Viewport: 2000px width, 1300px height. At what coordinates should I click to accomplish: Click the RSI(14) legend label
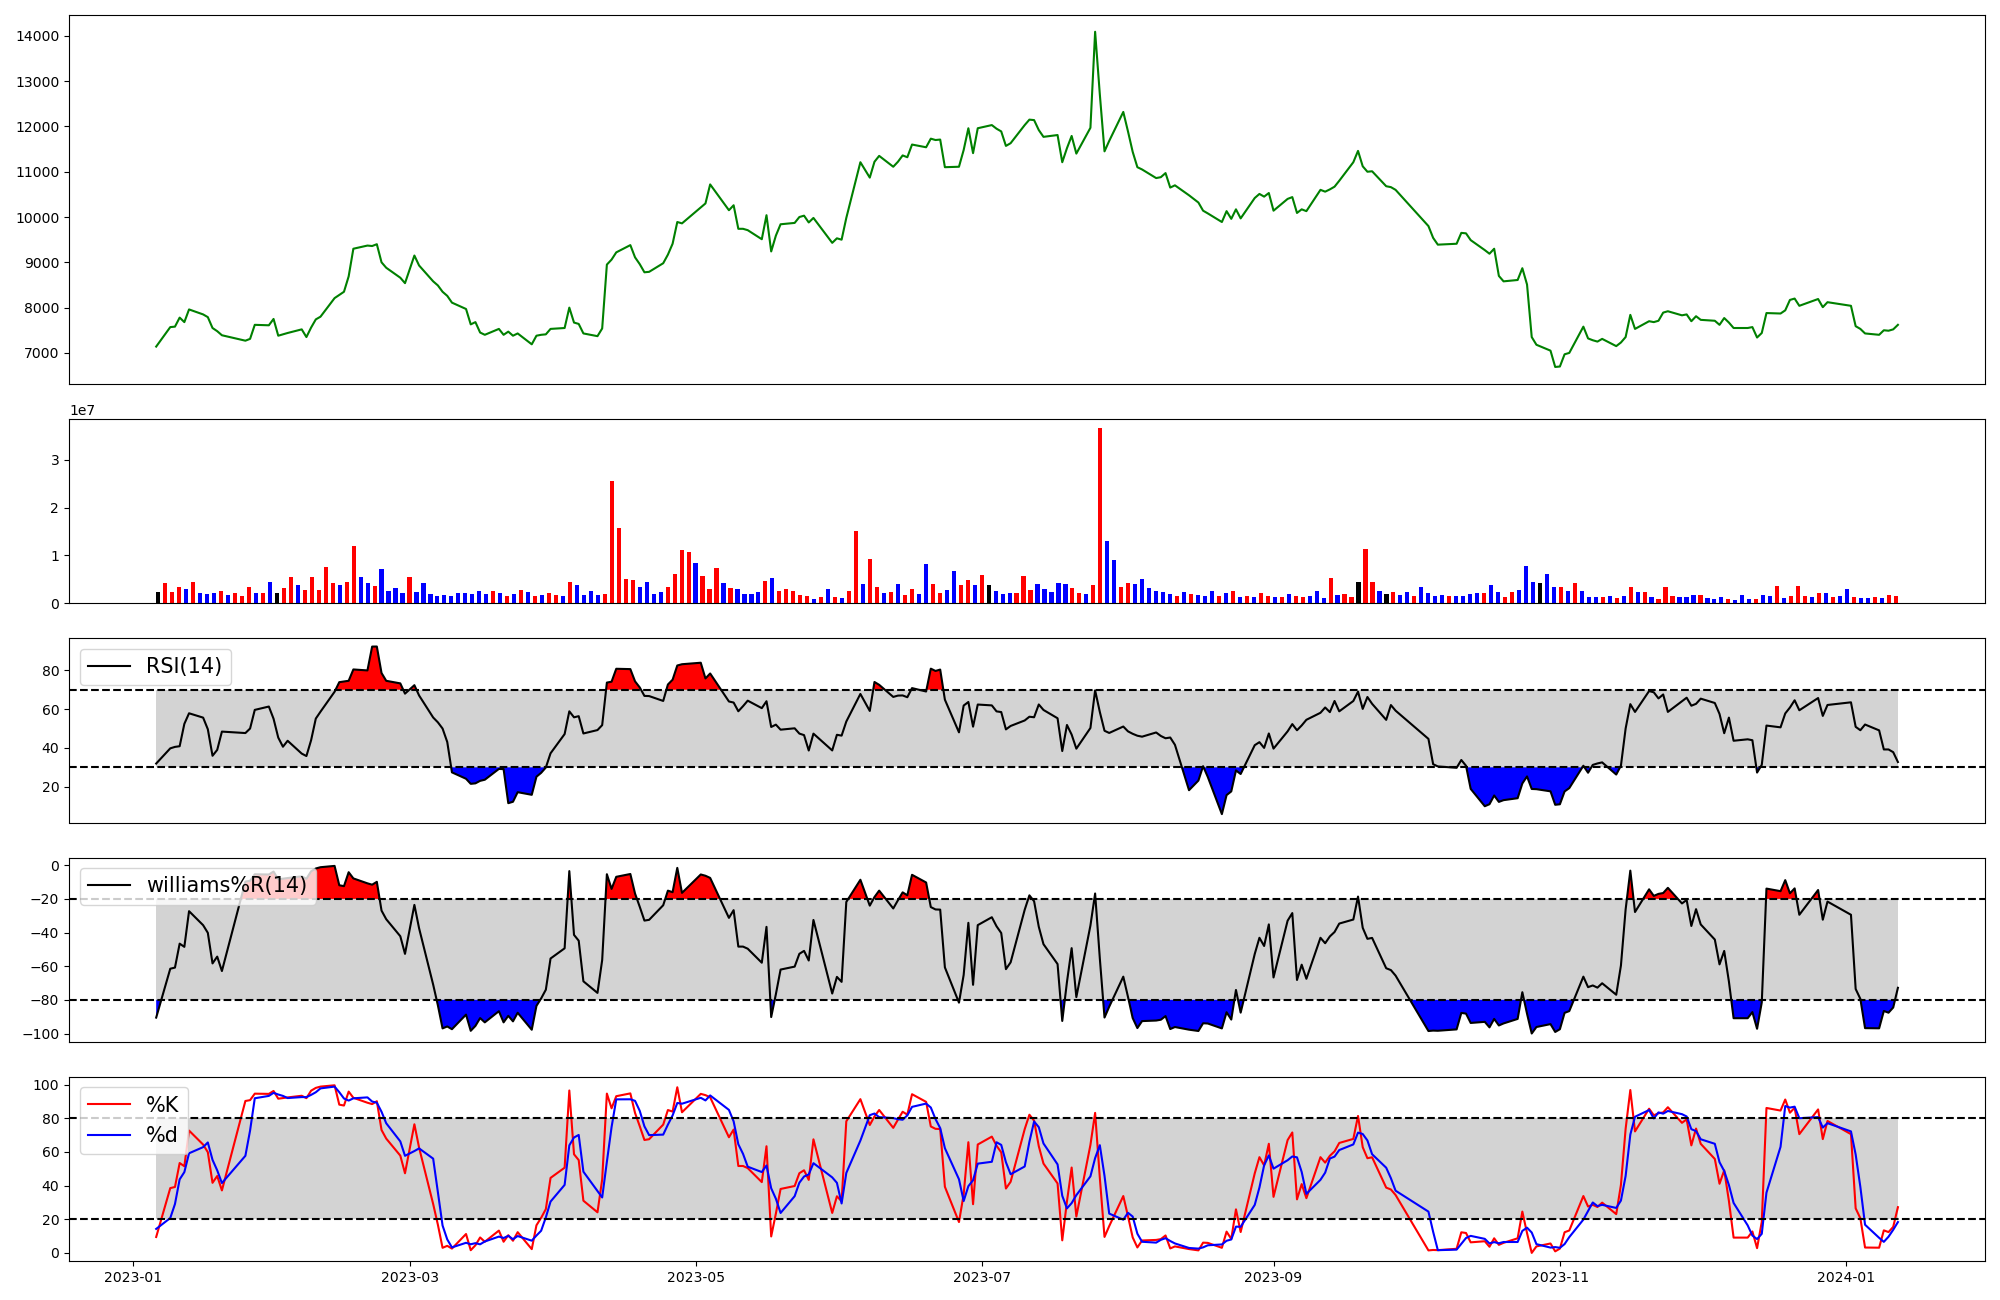(184, 666)
